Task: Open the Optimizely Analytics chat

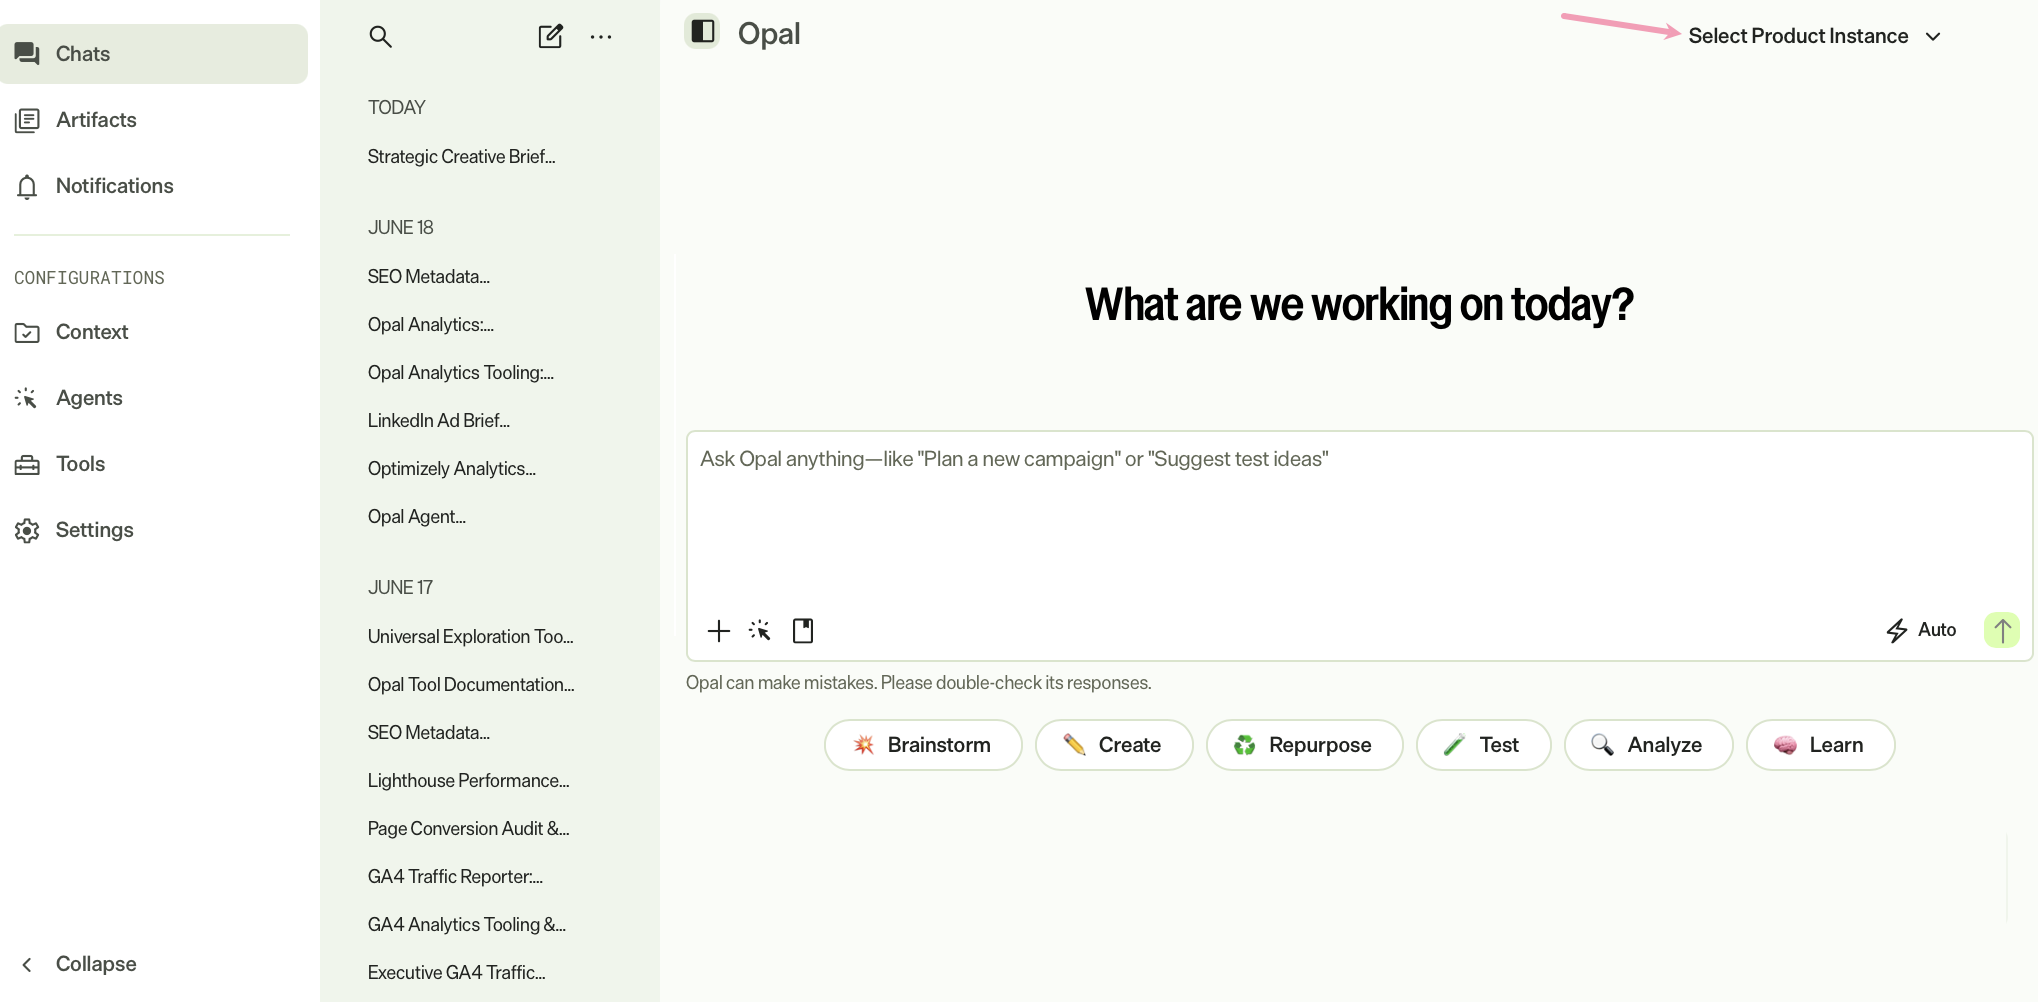Action: click(x=452, y=469)
